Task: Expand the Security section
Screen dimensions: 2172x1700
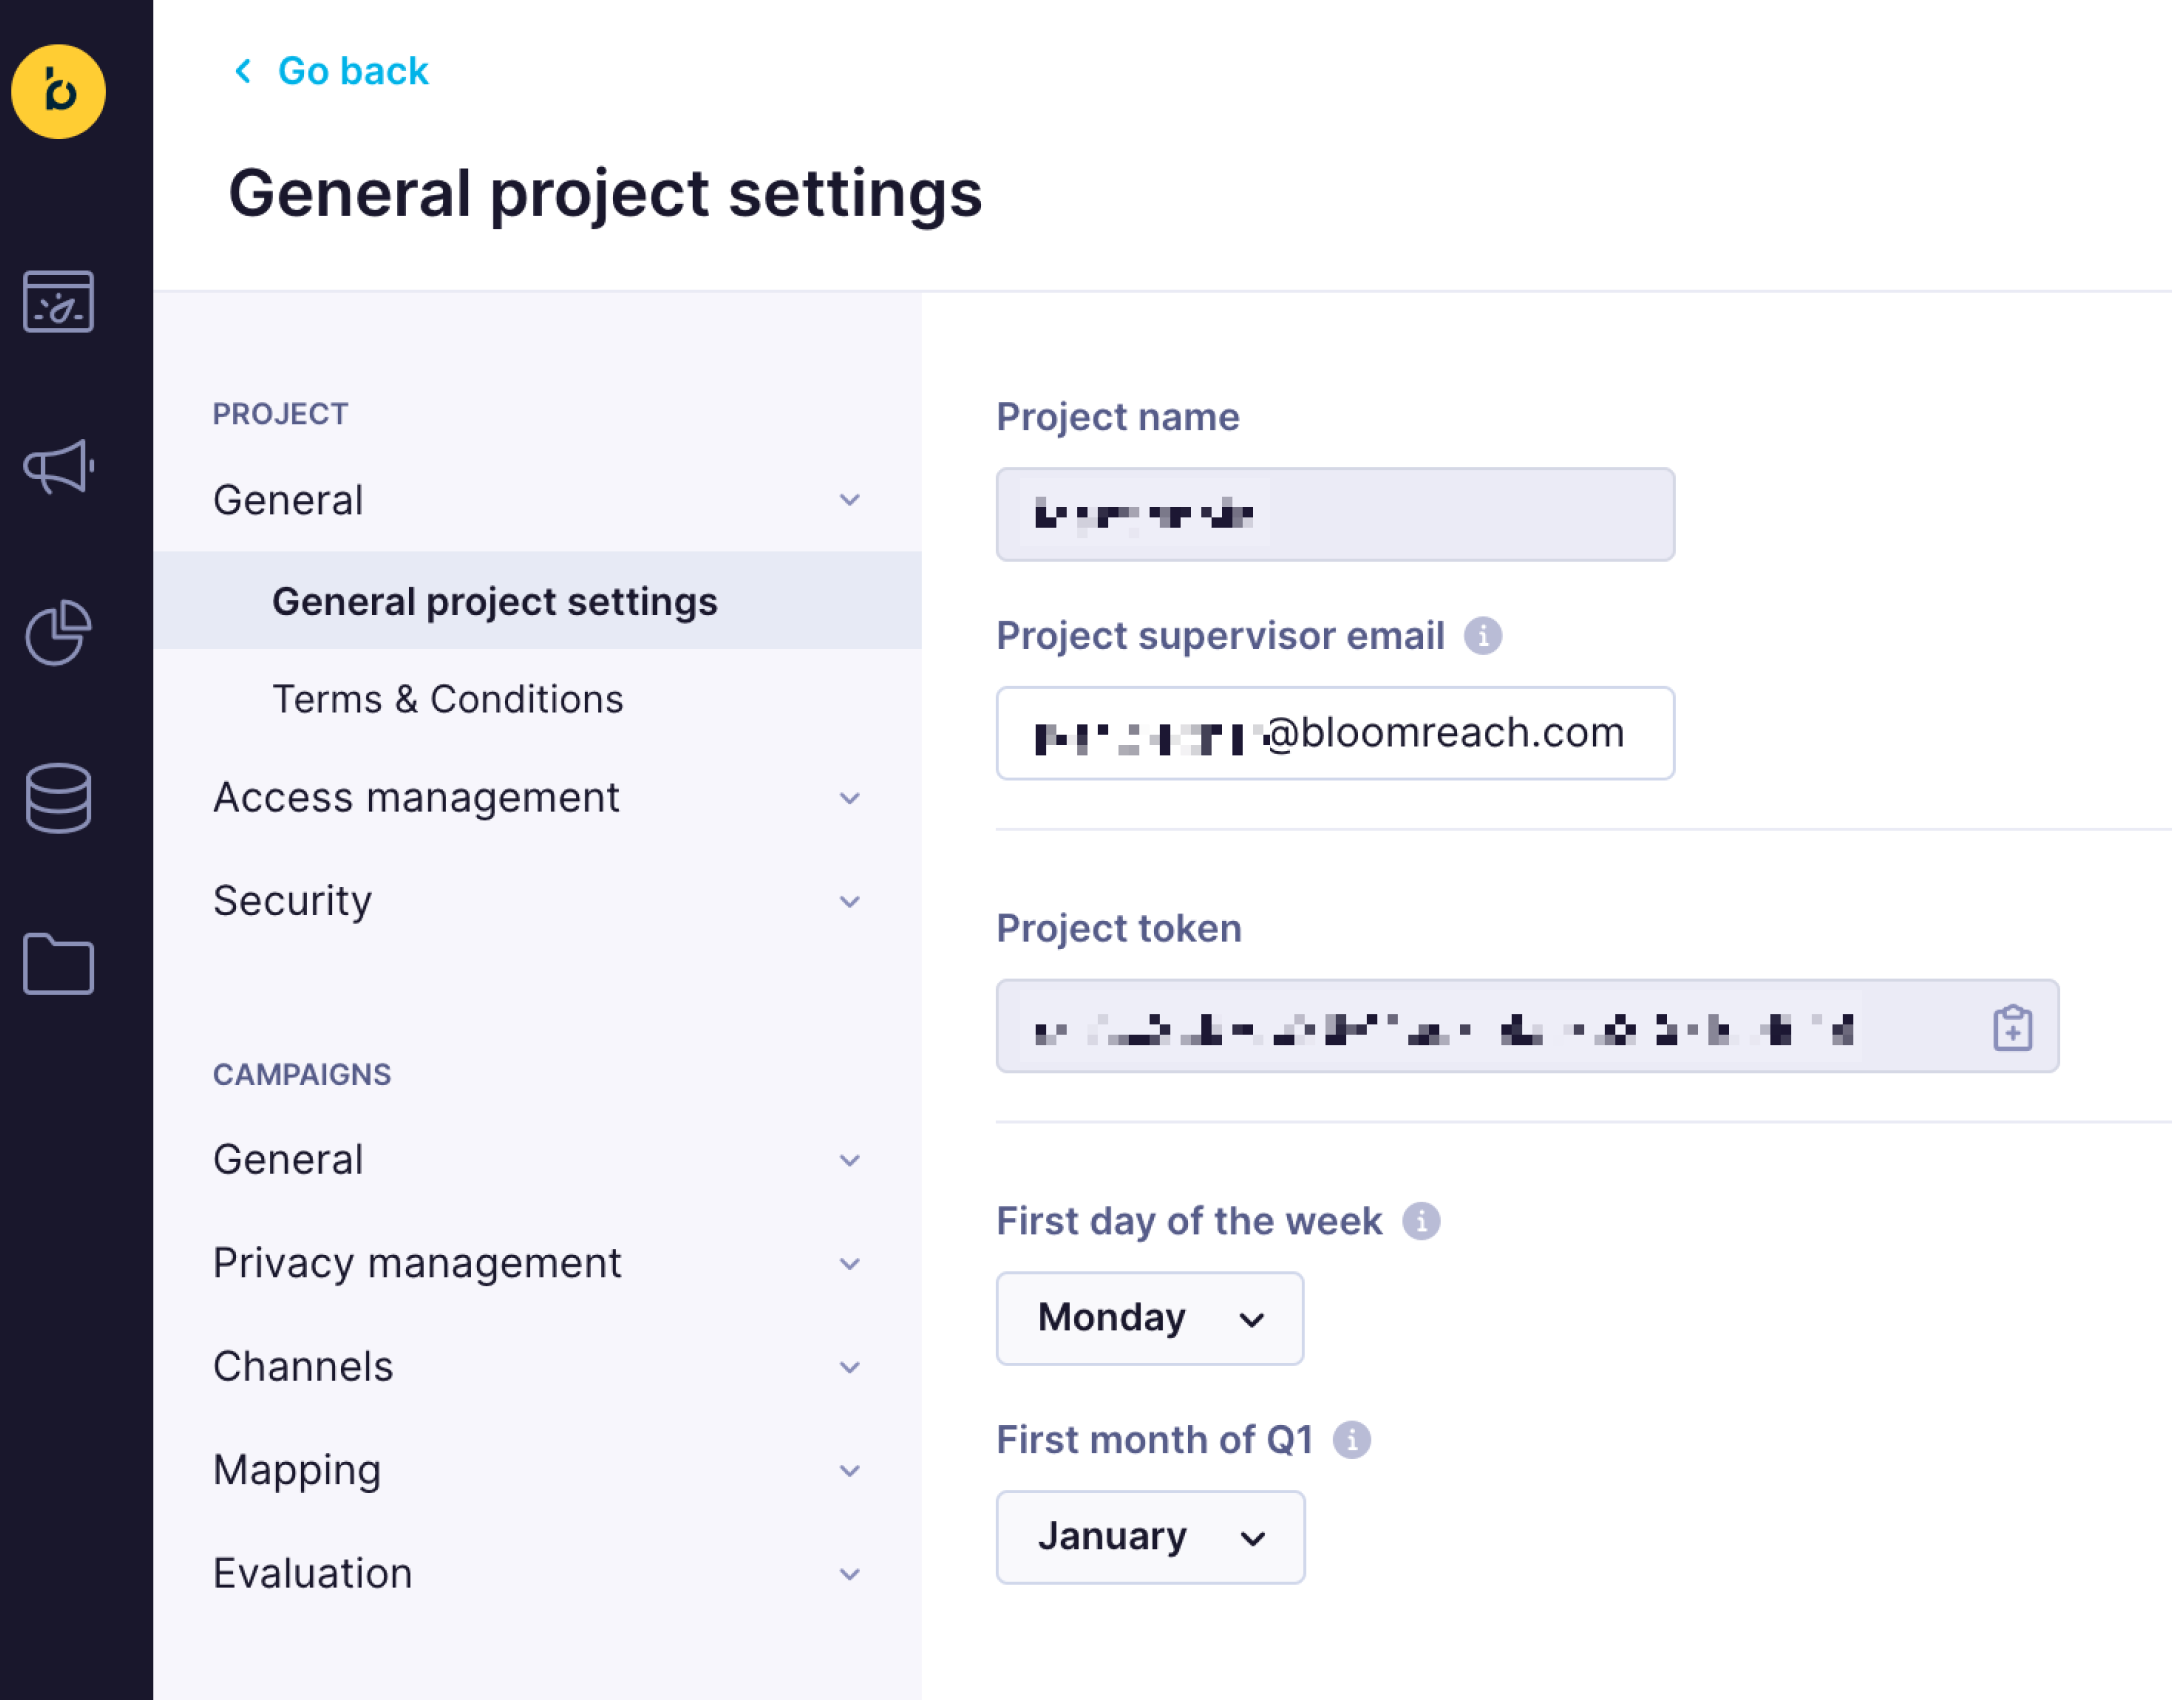Action: (536, 901)
